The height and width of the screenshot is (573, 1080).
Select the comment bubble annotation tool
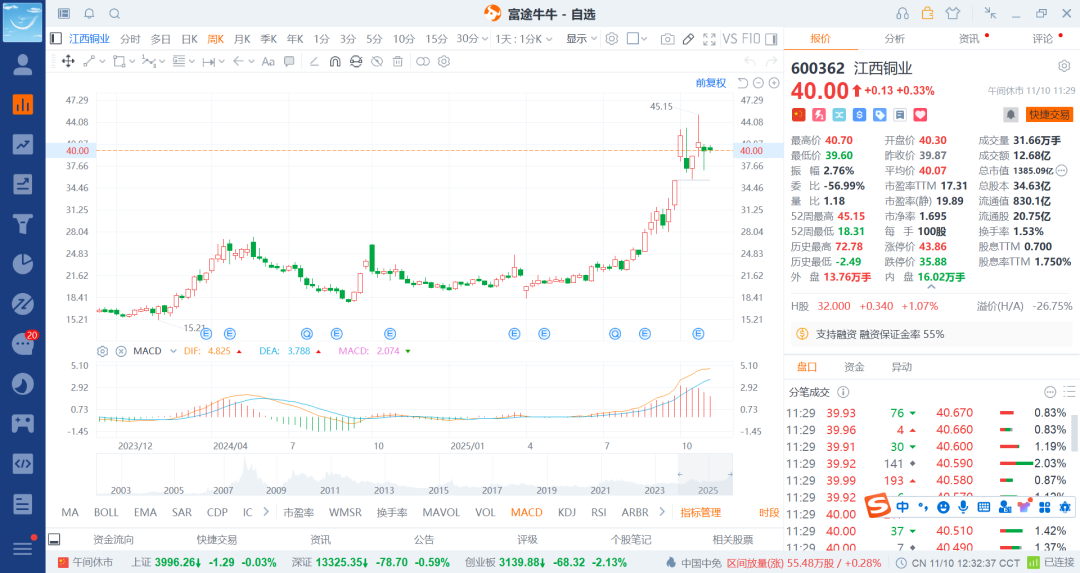[289, 61]
